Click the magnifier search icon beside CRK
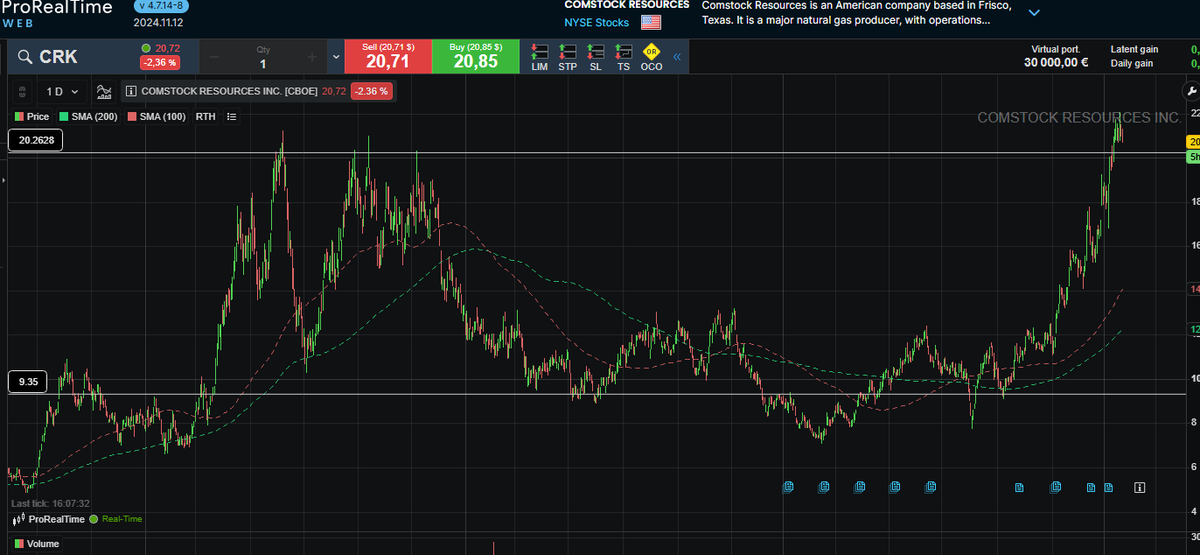The width and height of the screenshot is (1200, 555). (x=23, y=57)
